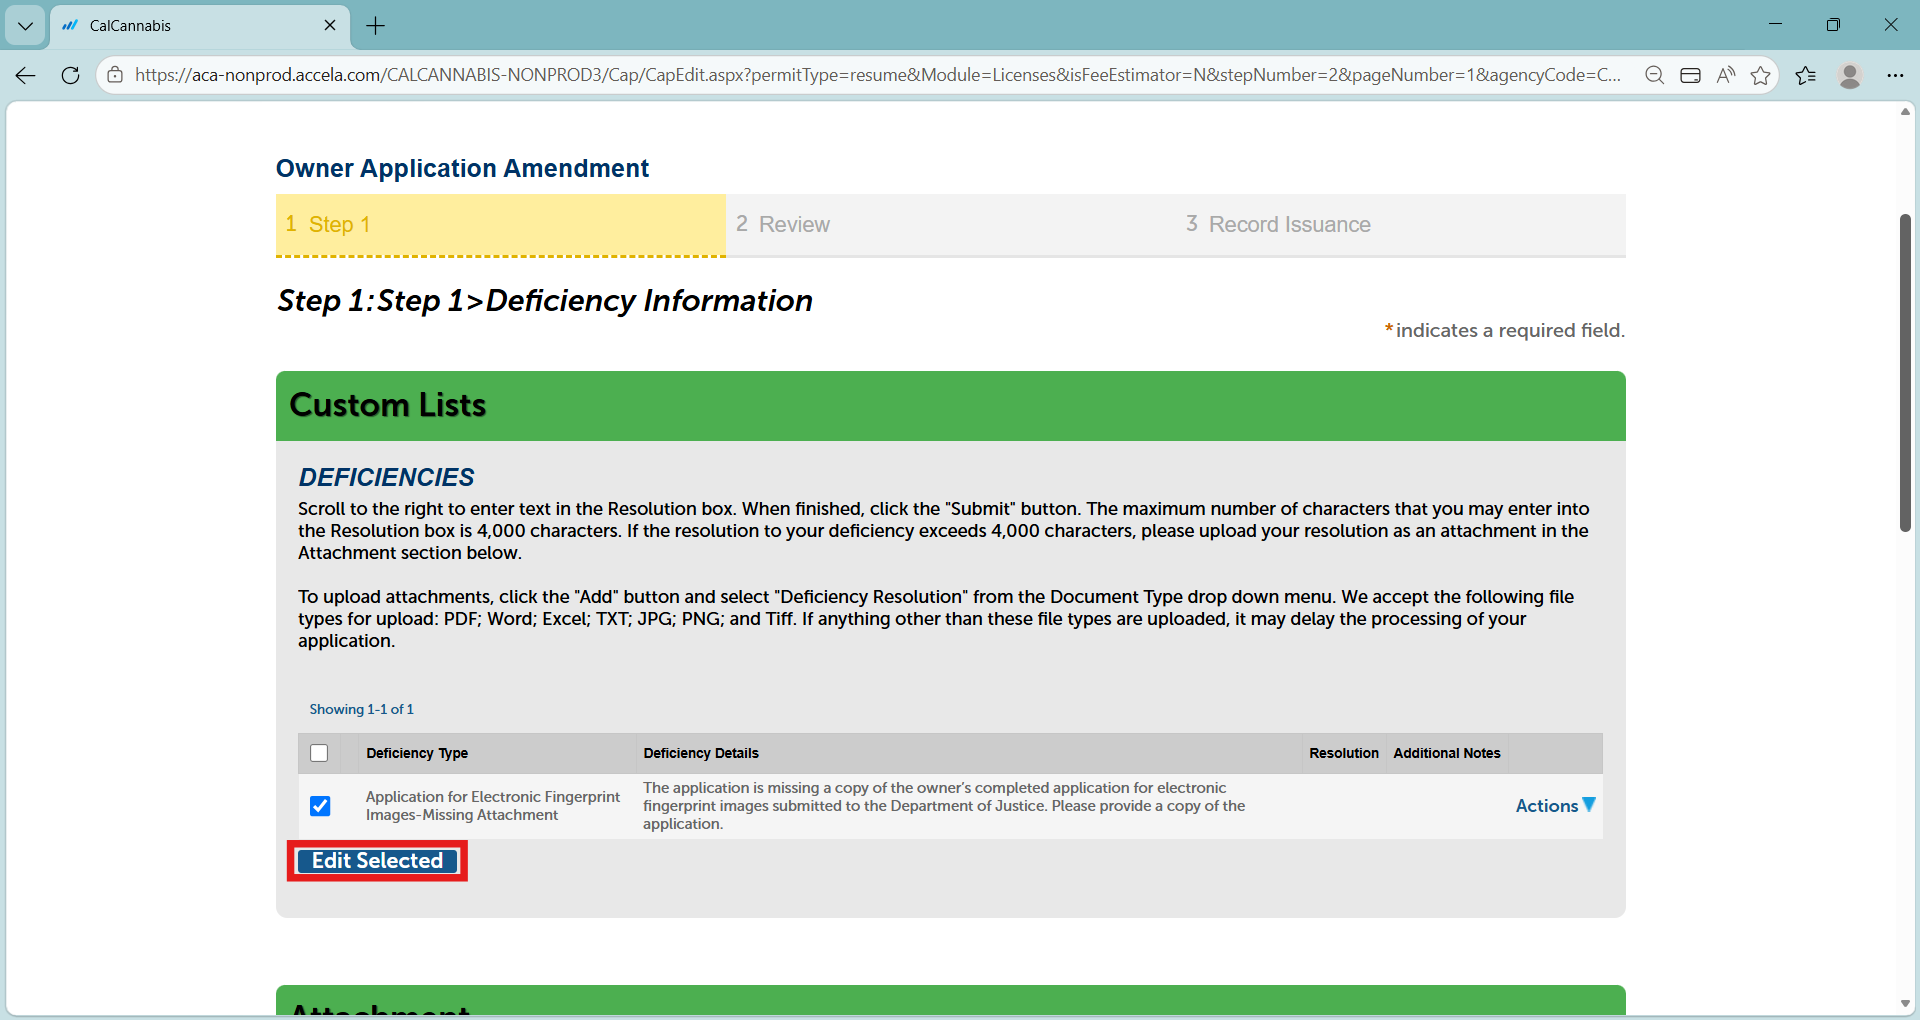Click the page vertical scrollbar thumb
This screenshot has height=1020, width=1920.
(1905, 372)
